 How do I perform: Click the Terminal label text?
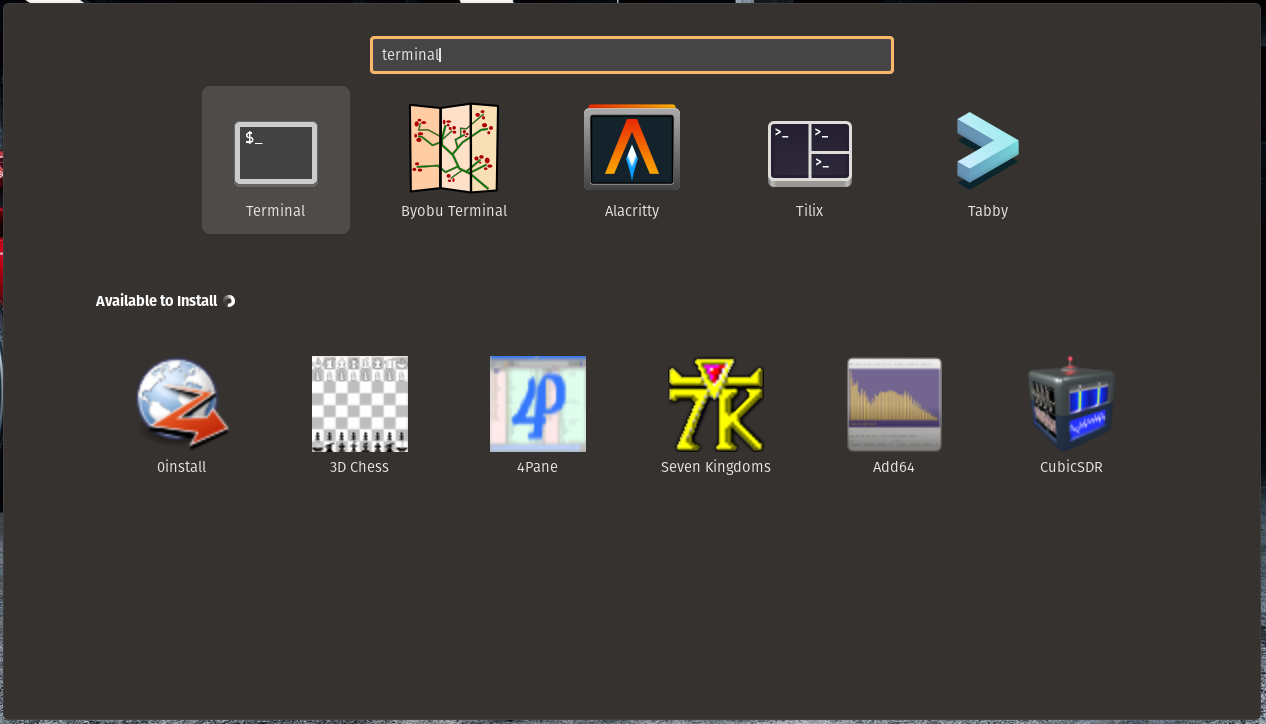click(275, 211)
